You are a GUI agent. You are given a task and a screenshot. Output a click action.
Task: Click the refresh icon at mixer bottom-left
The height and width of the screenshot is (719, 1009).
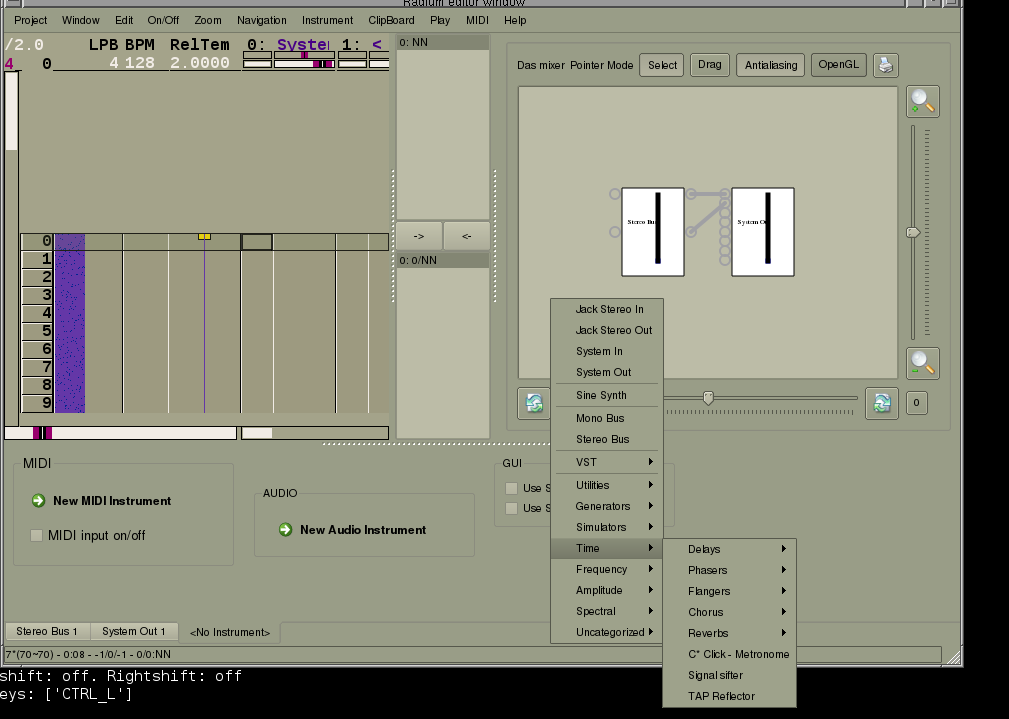(534, 403)
